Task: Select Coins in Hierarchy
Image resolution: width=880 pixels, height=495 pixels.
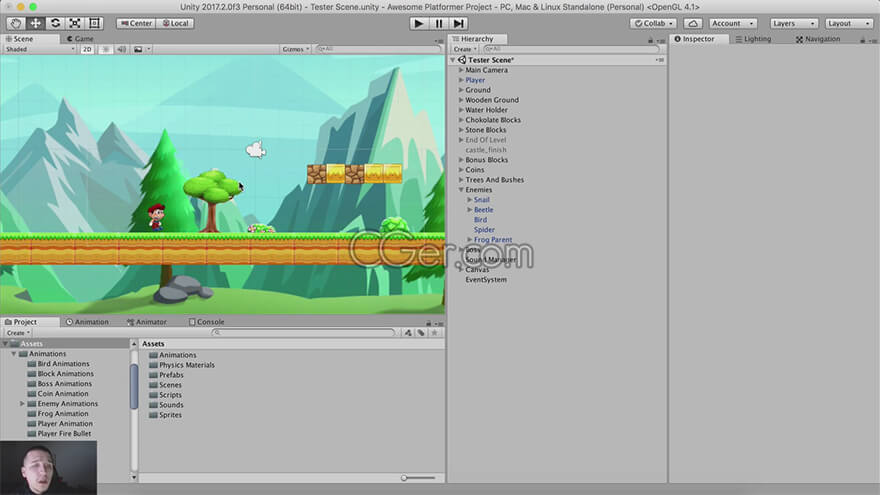Action: point(475,169)
